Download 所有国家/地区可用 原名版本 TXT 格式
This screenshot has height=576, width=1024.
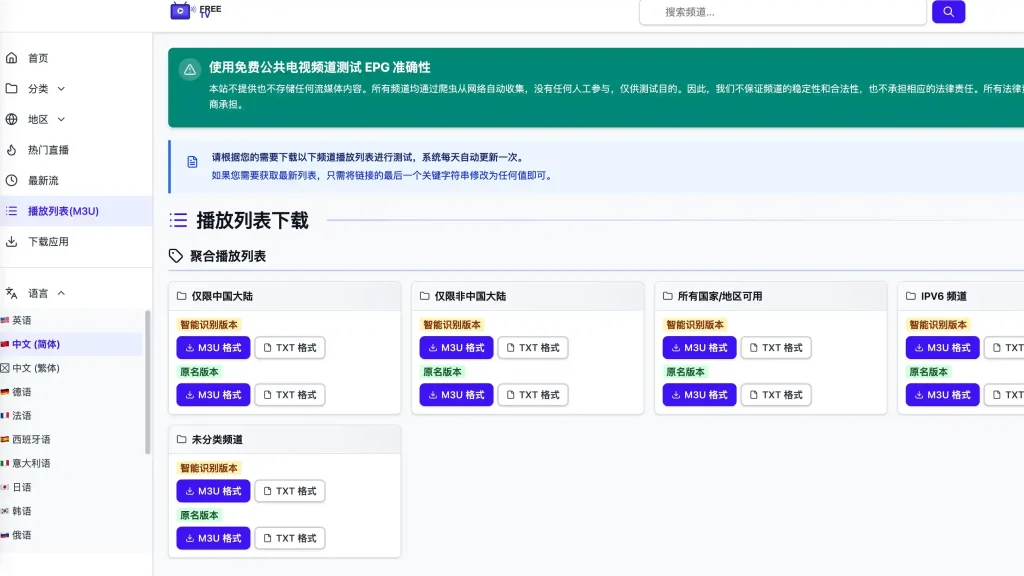click(776, 394)
